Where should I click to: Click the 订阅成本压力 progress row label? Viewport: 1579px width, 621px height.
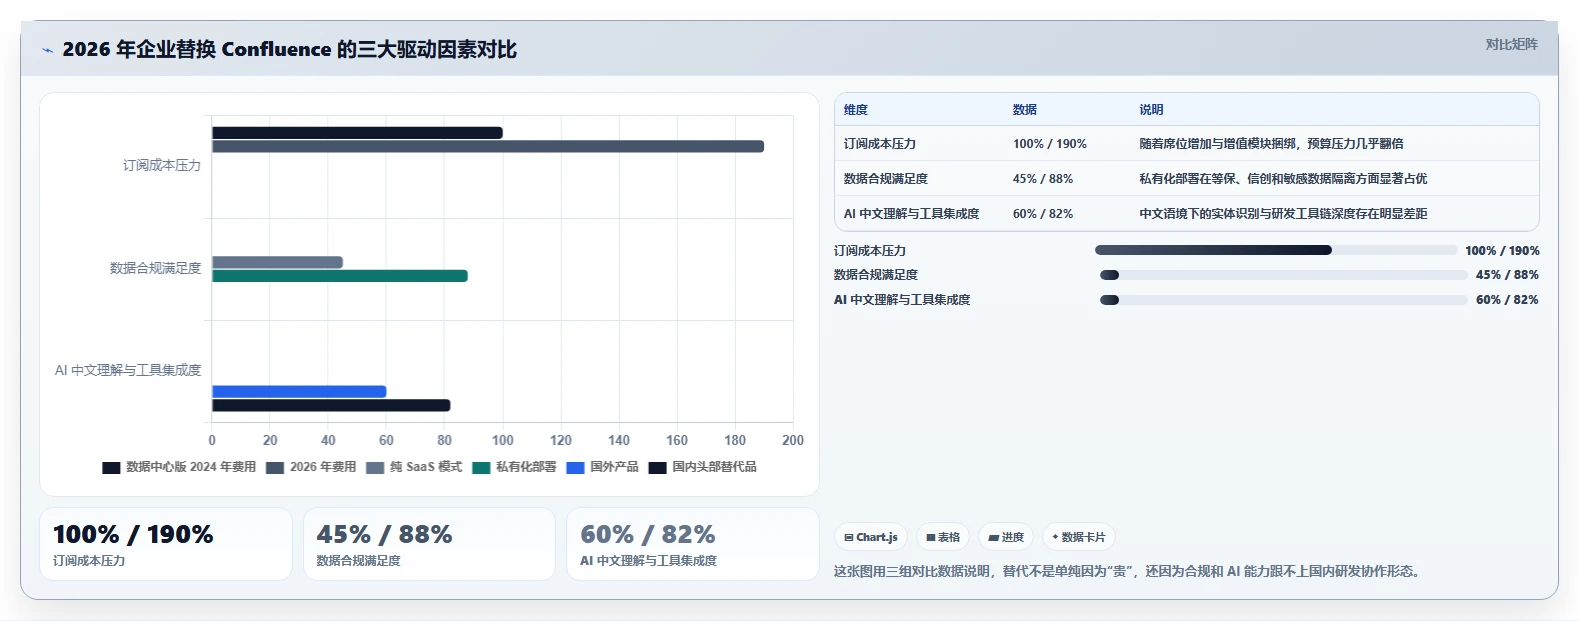[x=870, y=251]
